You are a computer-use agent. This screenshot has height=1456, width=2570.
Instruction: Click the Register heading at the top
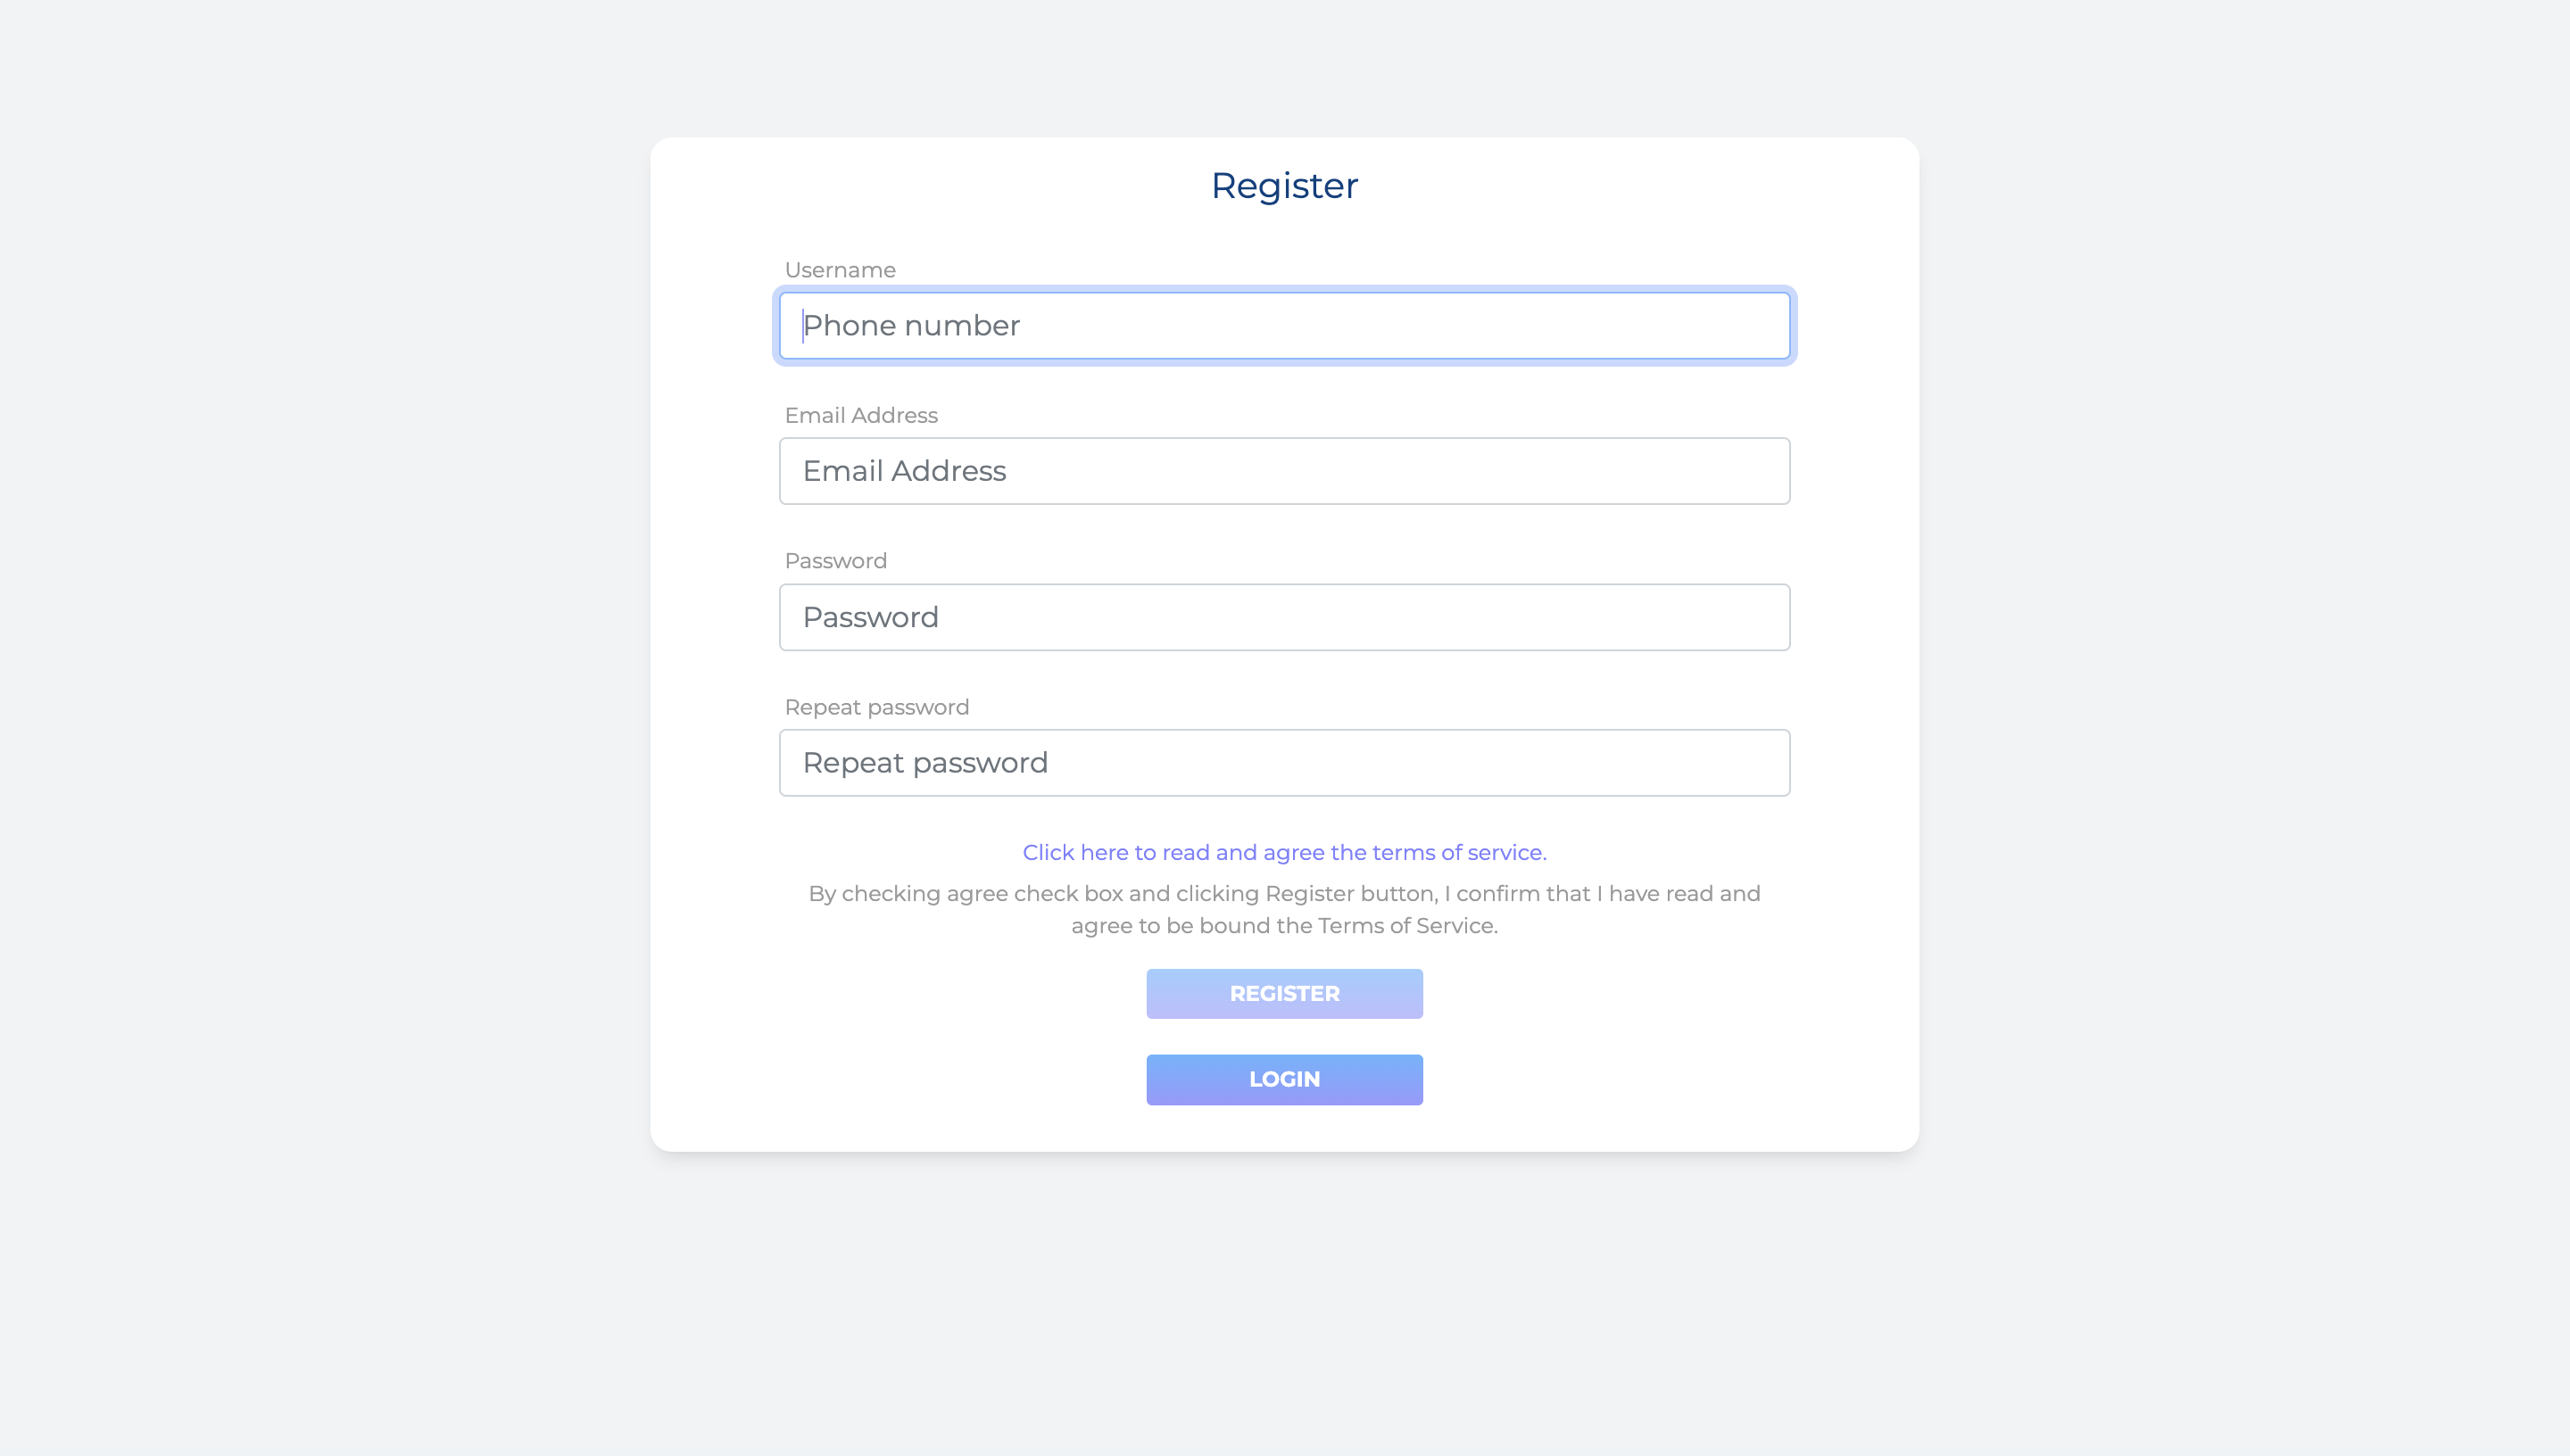click(x=1284, y=186)
